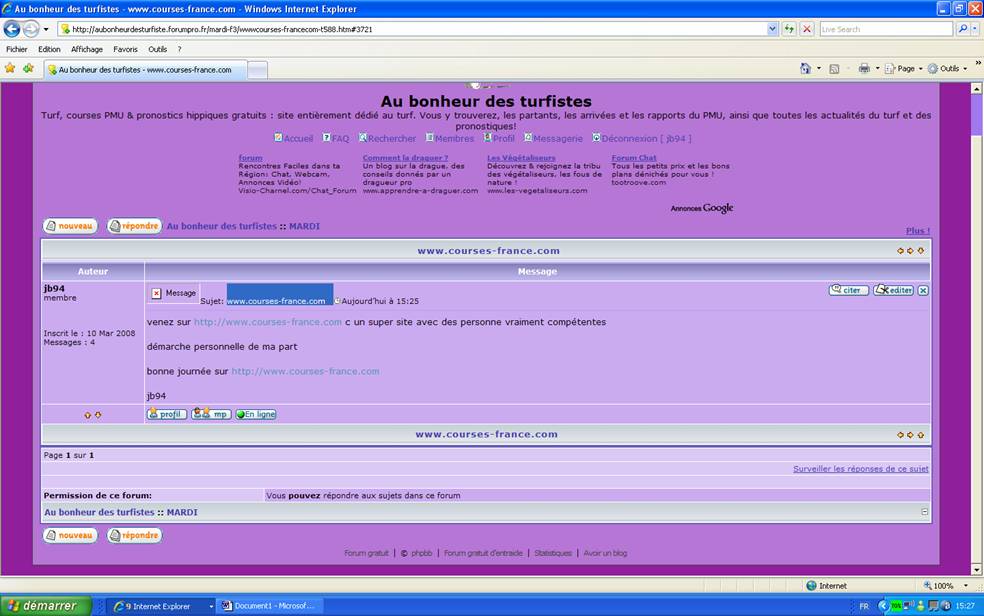Viewport: 984px width, 616px height.
Task: Open the Favorites Center star icon
Action: pos(10,68)
